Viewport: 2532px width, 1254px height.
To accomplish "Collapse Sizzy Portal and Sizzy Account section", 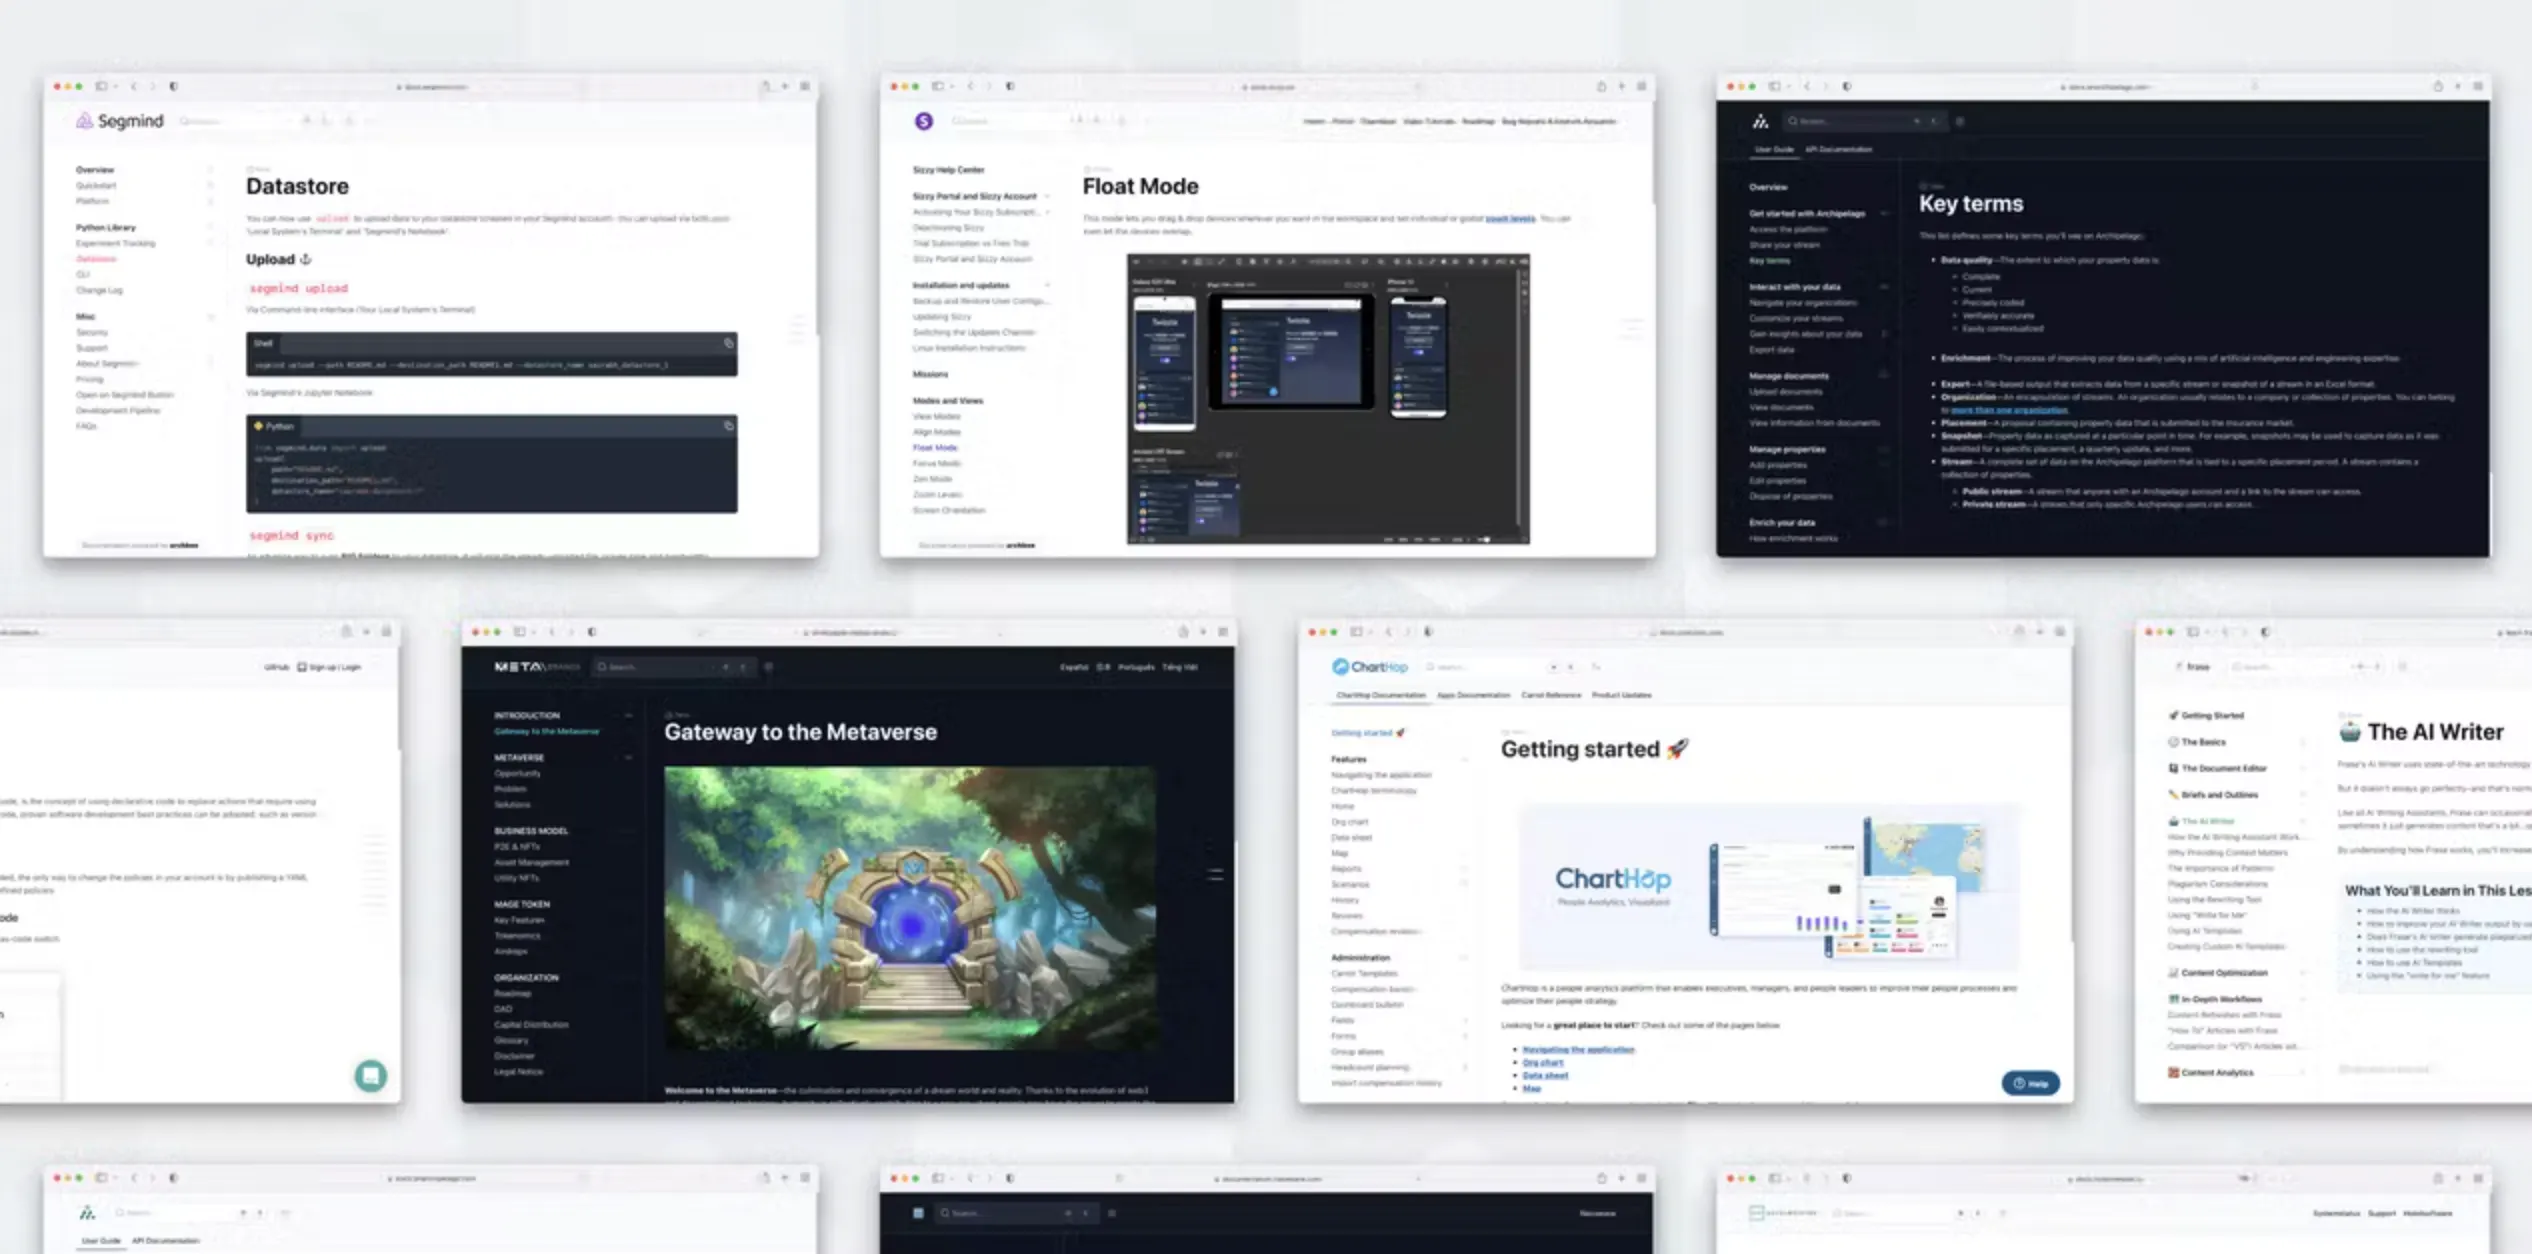I will [1047, 196].
